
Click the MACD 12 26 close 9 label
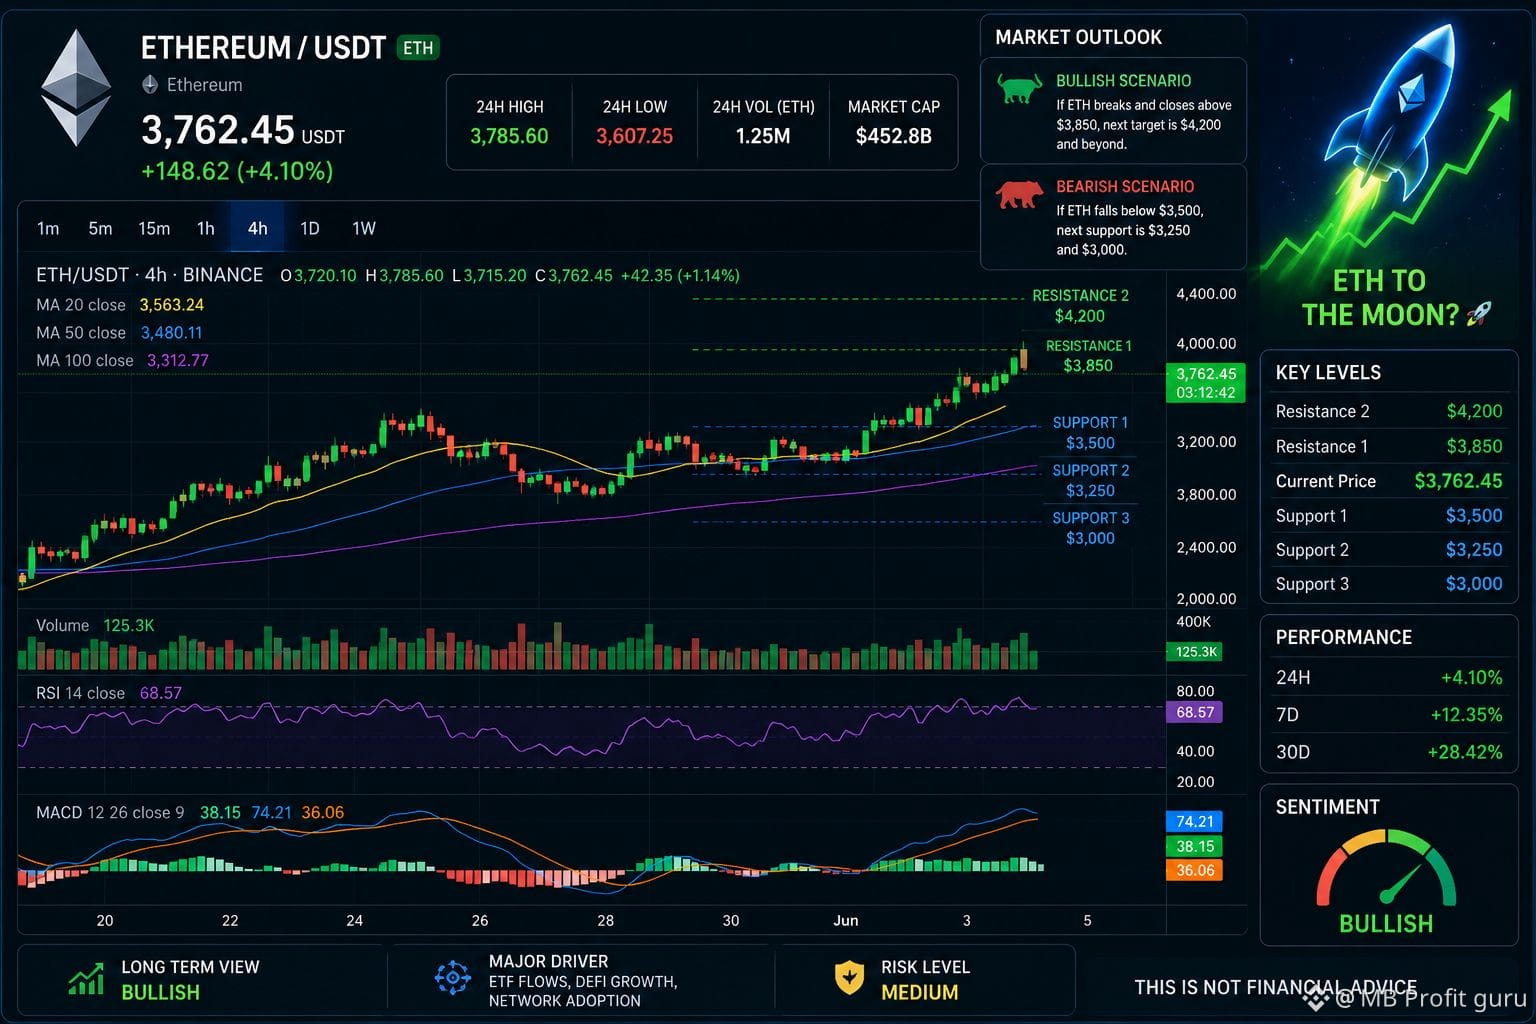coord(110,812)
